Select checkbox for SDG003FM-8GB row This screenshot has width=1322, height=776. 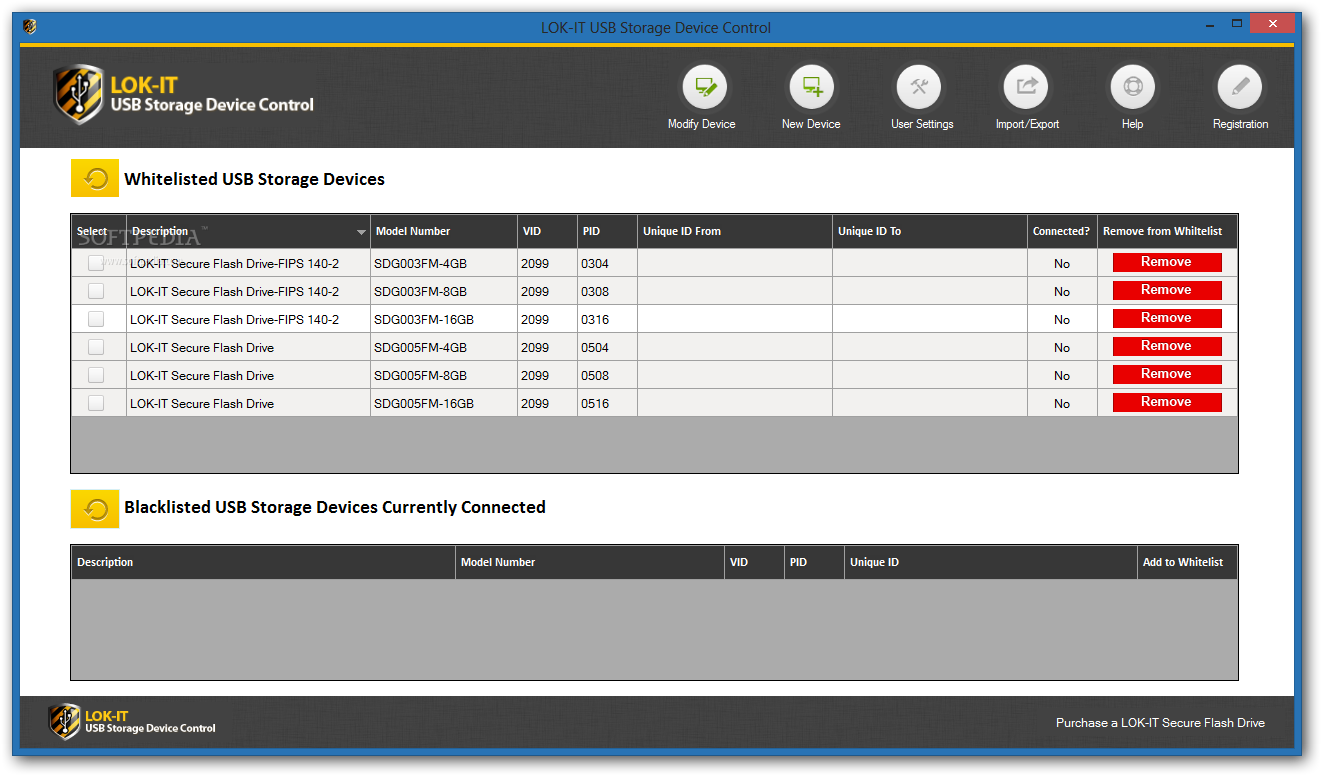tap(96, 291)
